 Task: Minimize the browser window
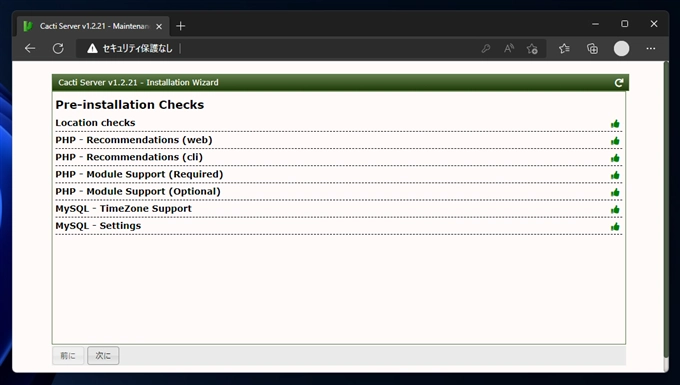tap(595, 24)
